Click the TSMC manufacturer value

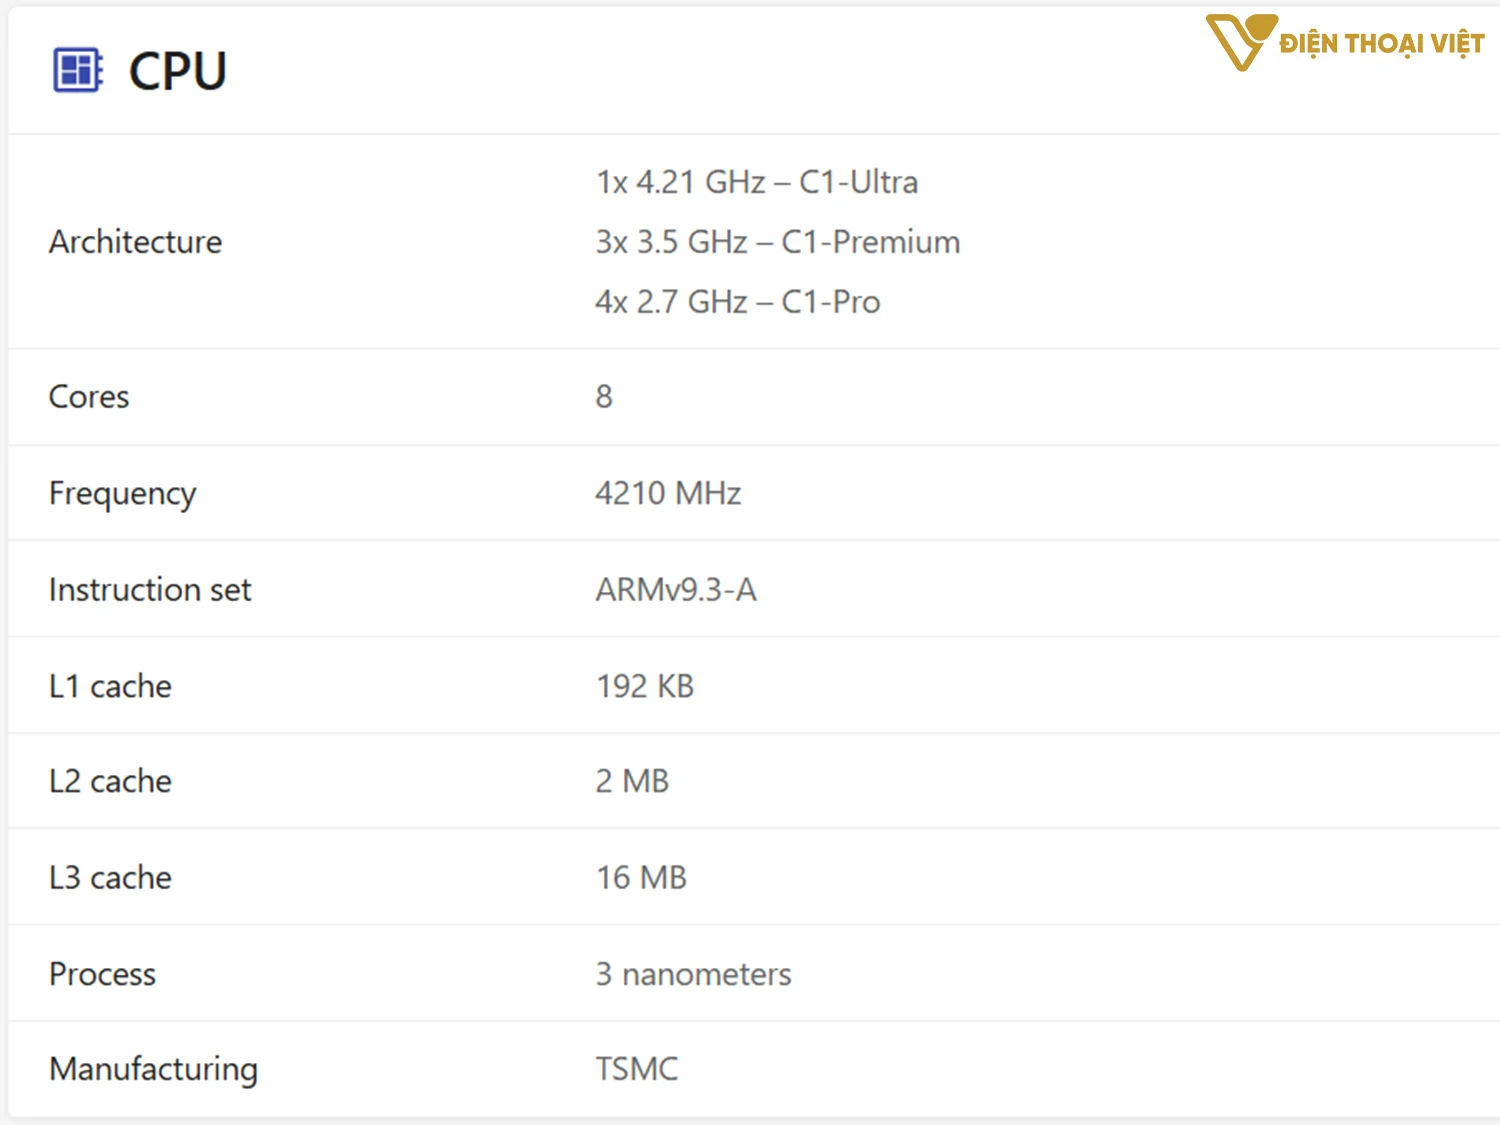click(x=636, y=1069)
